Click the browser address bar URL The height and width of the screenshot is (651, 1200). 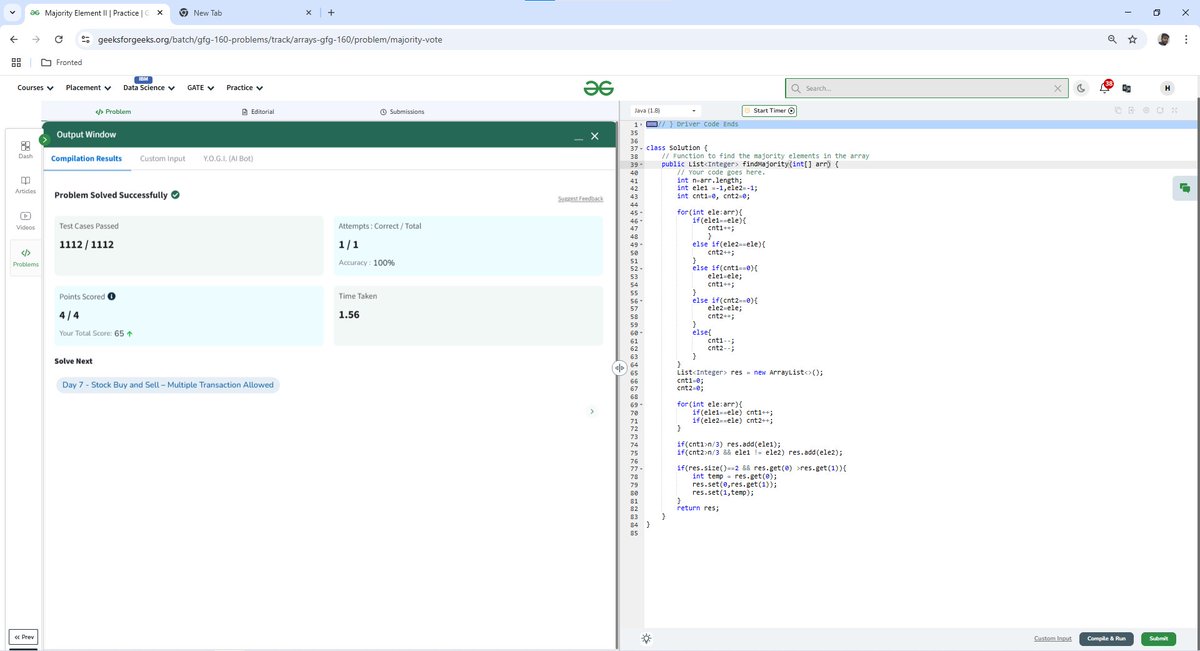coord(270,39)
